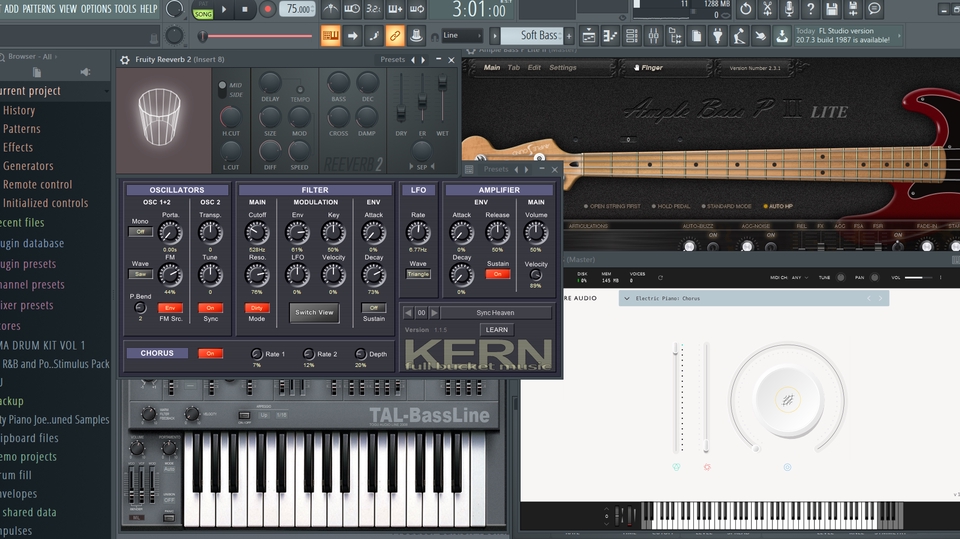Toggle Reeverb MID/SIDE switch

(x=222, y=89)
